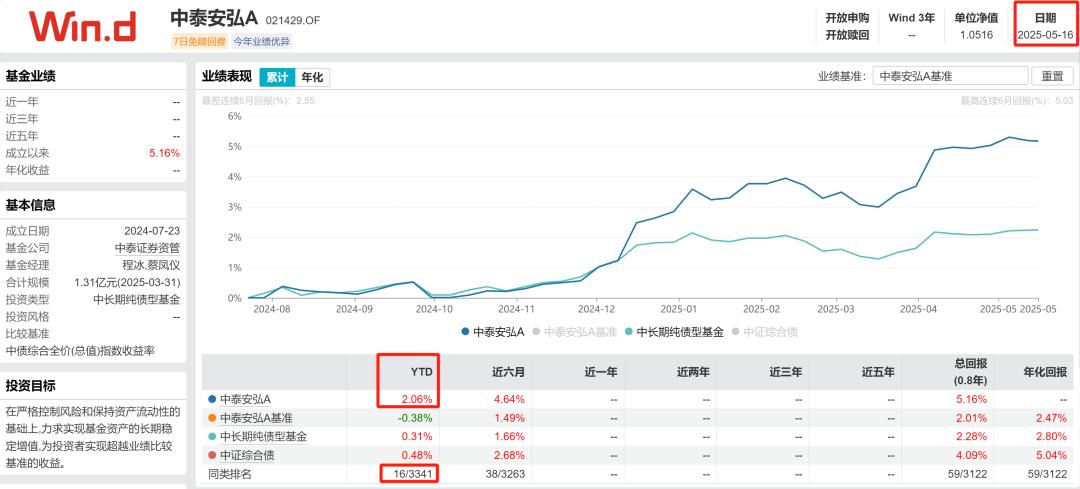This screenshot has width=1080, height=489.
Task: Click the 重置 reset button
Action: (1052, 76)
